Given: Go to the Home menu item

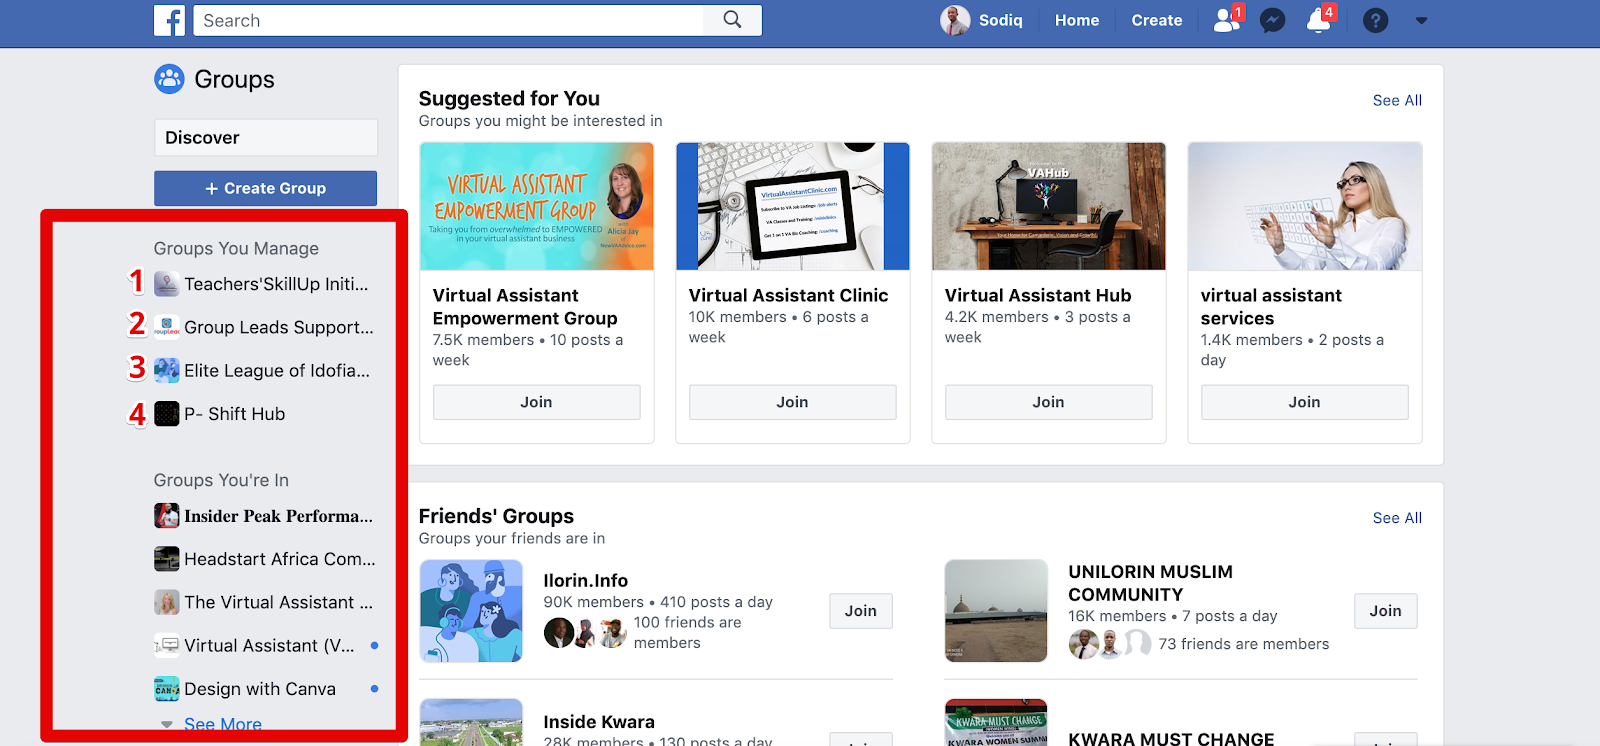Looking at the screenshot, I should point(1077,20).
